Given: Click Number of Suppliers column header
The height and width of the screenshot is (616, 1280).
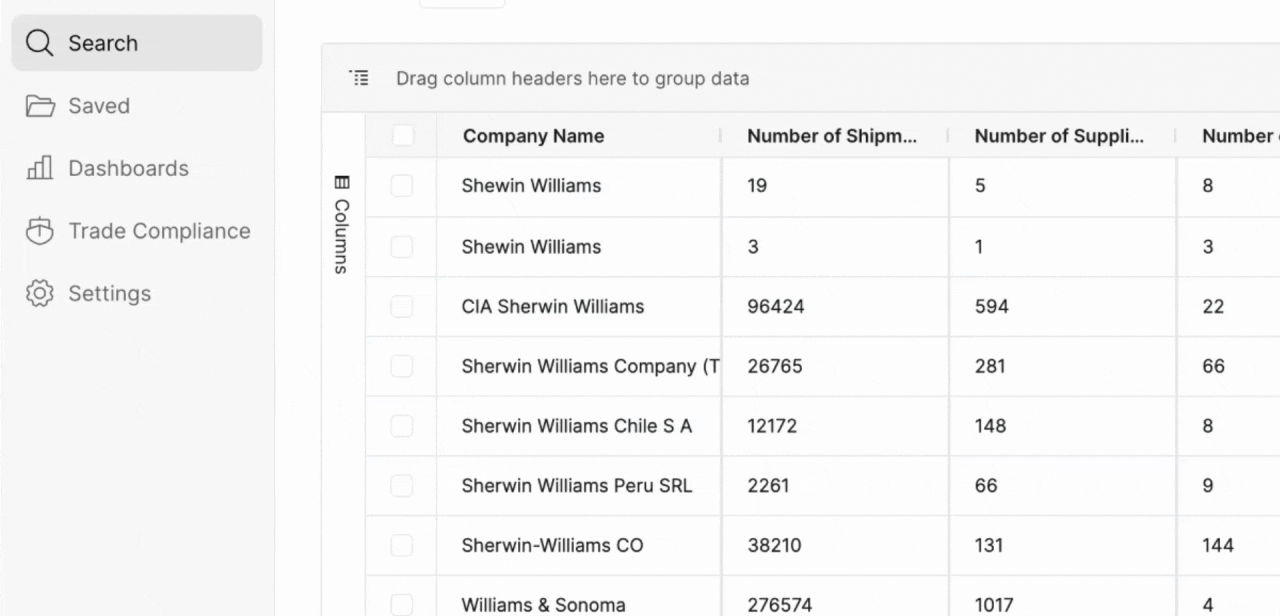Looking at the screenshot, I should click(1058, 136).
